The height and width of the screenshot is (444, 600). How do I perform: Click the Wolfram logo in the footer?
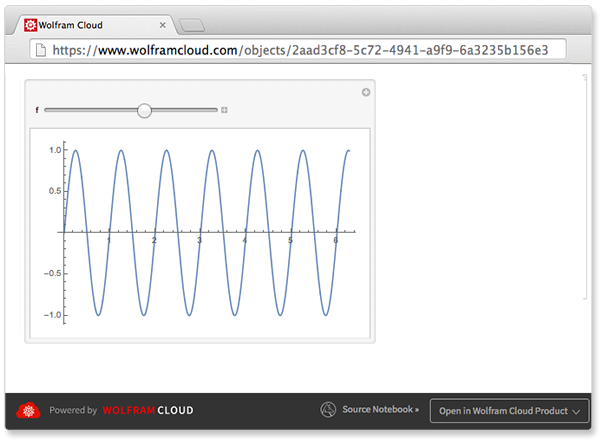coord(27,410)
